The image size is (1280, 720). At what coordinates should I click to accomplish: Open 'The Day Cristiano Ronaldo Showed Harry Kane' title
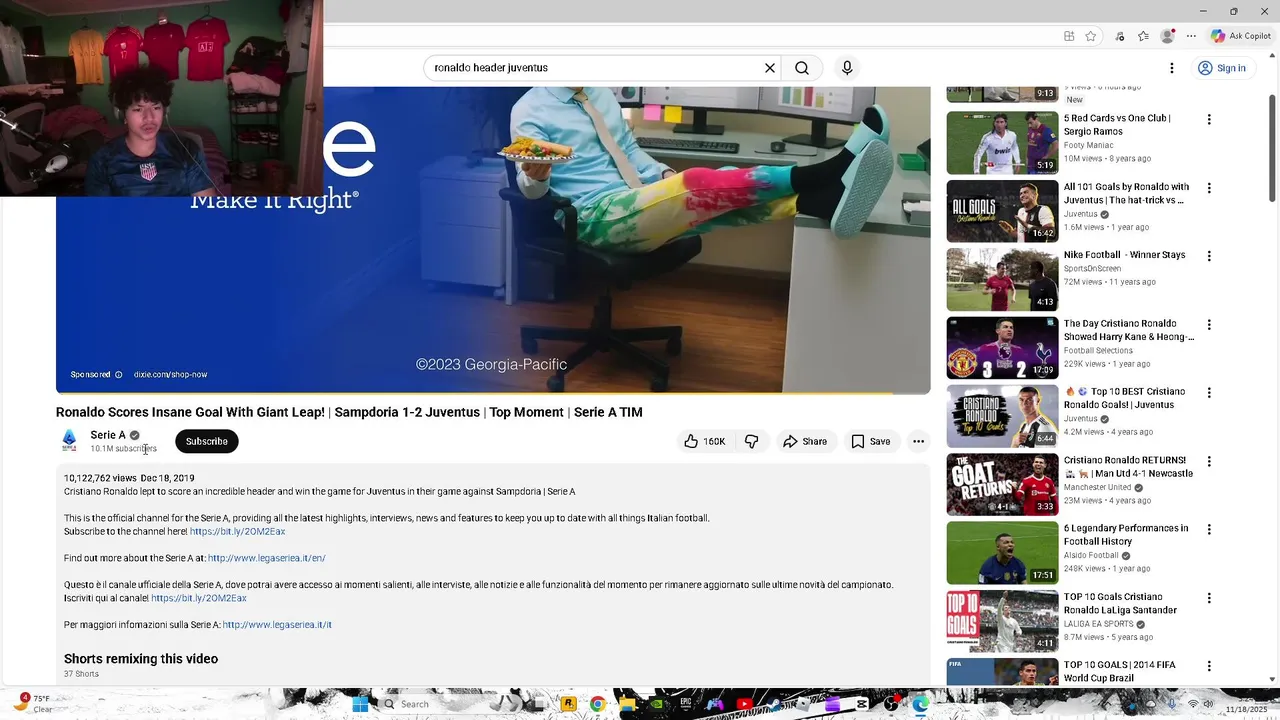coord(1128,330)
